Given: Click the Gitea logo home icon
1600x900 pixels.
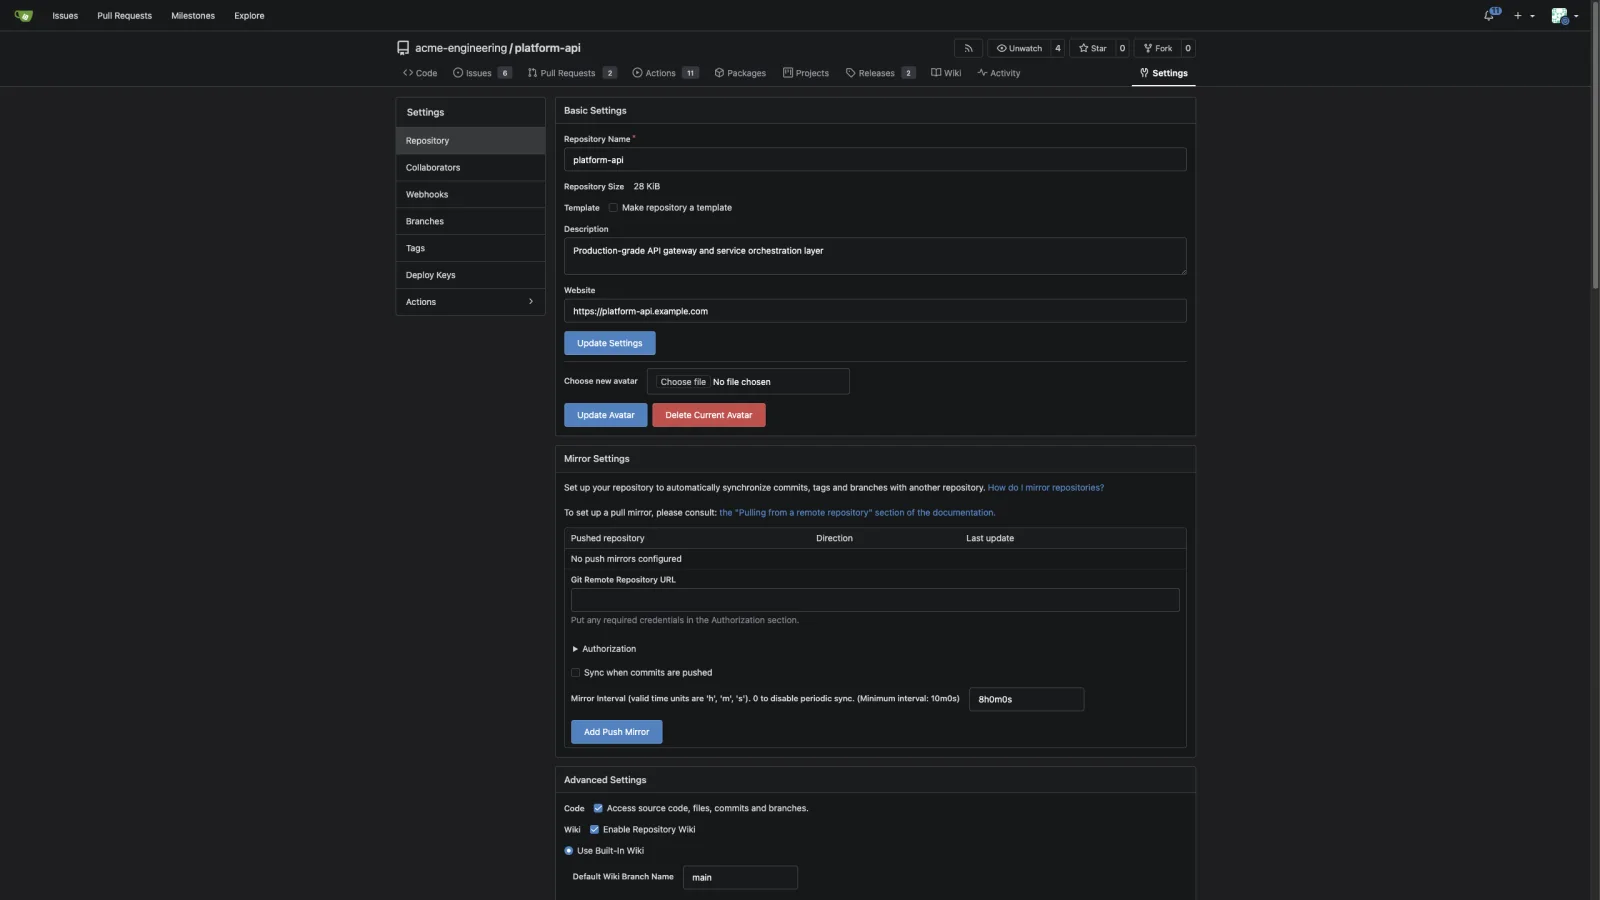Looking at the screenshot, I should tap(24, 15).
